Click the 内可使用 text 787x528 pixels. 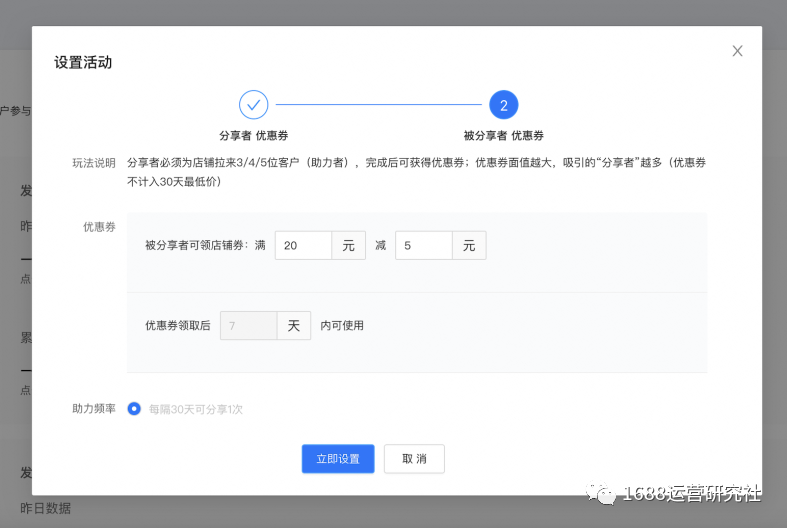342,326
